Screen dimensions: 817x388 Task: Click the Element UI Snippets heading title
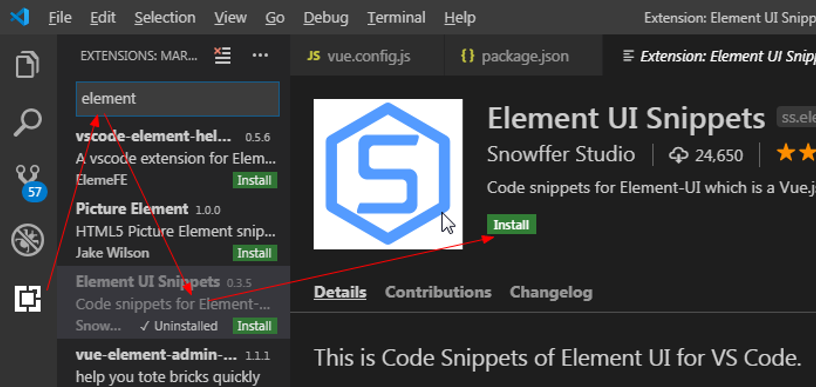(x=626, y=118)
